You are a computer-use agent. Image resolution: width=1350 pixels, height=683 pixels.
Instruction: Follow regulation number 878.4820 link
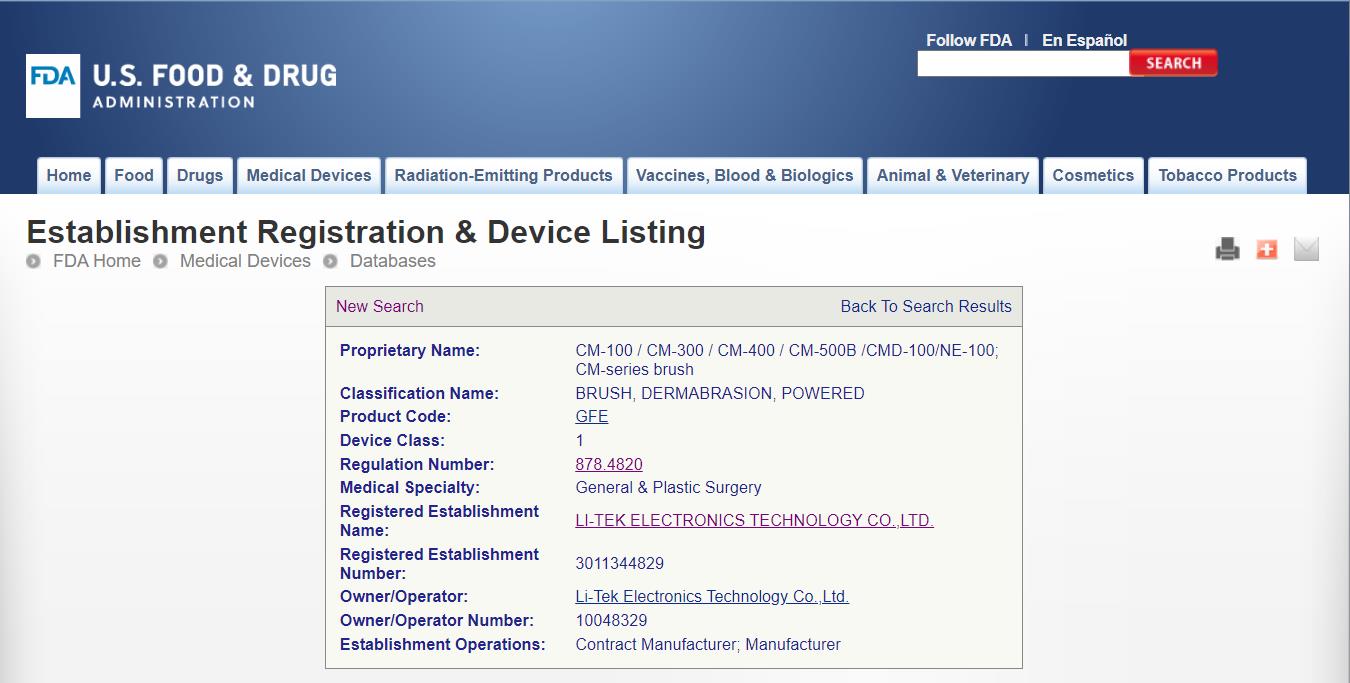pos(609,464)
